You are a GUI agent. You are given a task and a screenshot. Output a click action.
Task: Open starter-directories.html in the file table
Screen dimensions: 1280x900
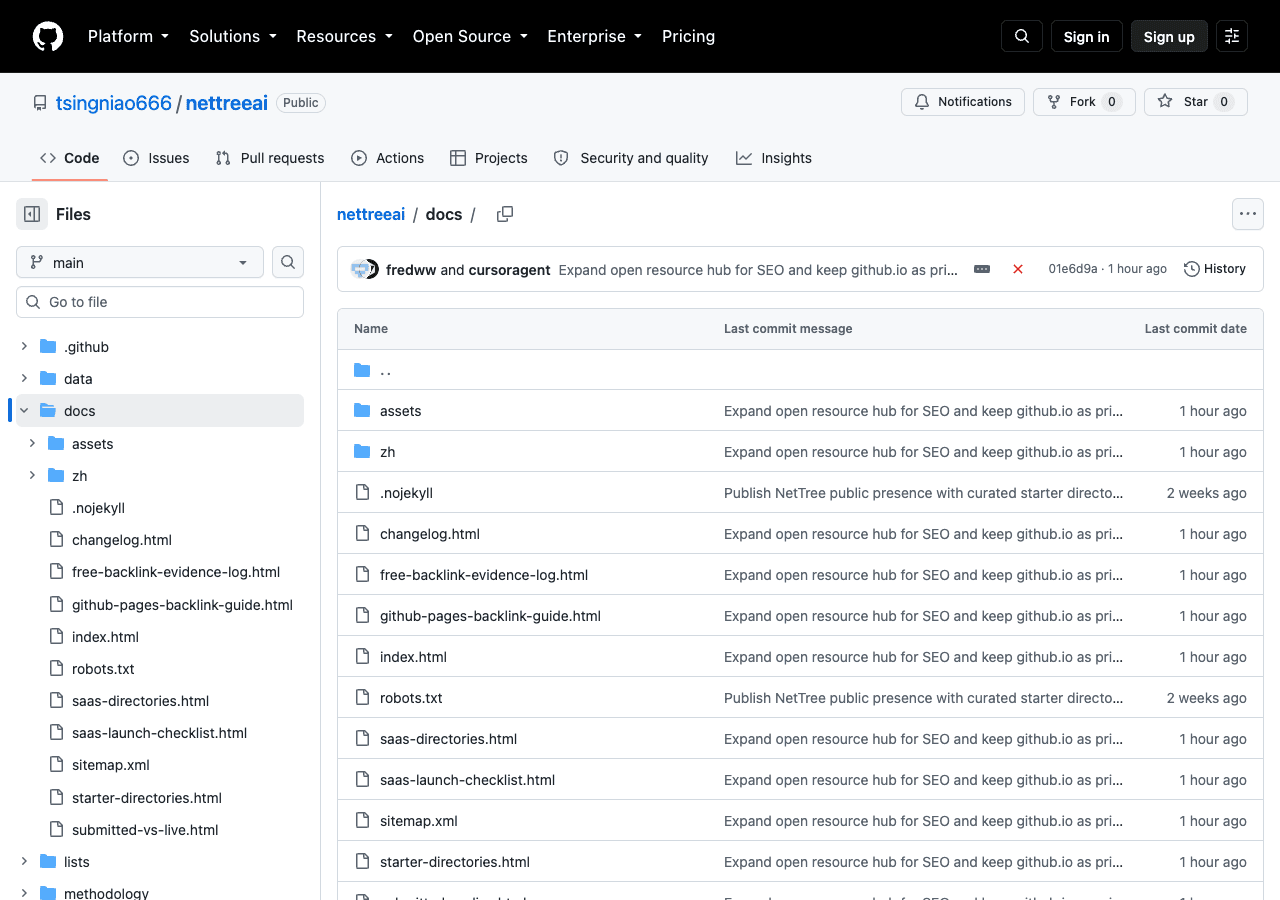coord(455,862)
